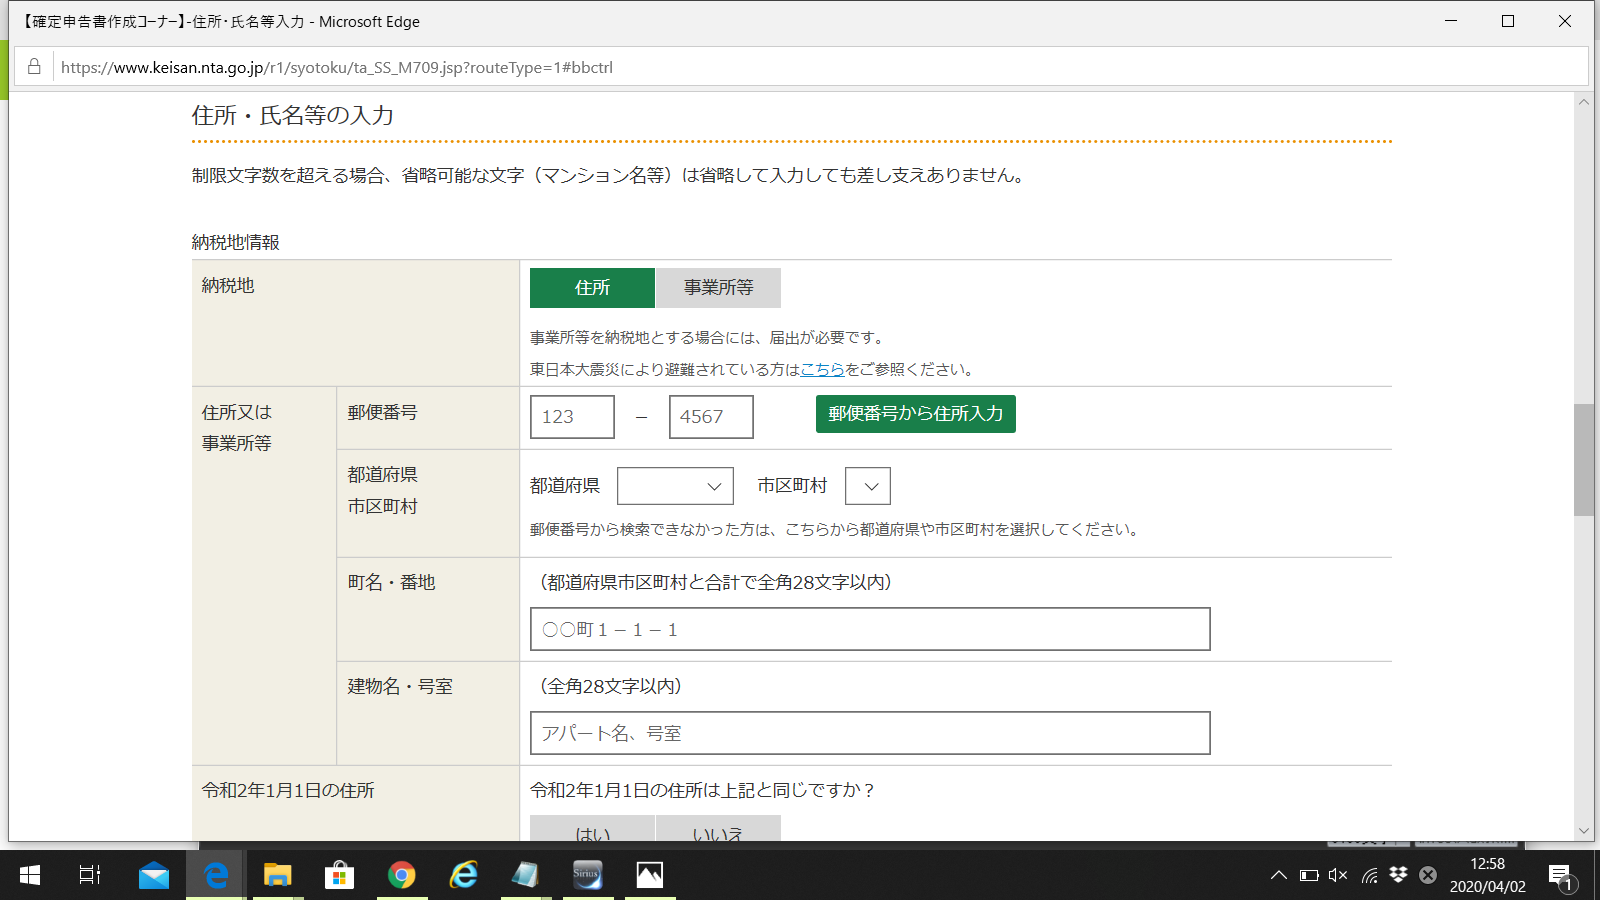The image size is (1600, 900).
Task: Open File Explorer from the taskbar
Action: 277,875
